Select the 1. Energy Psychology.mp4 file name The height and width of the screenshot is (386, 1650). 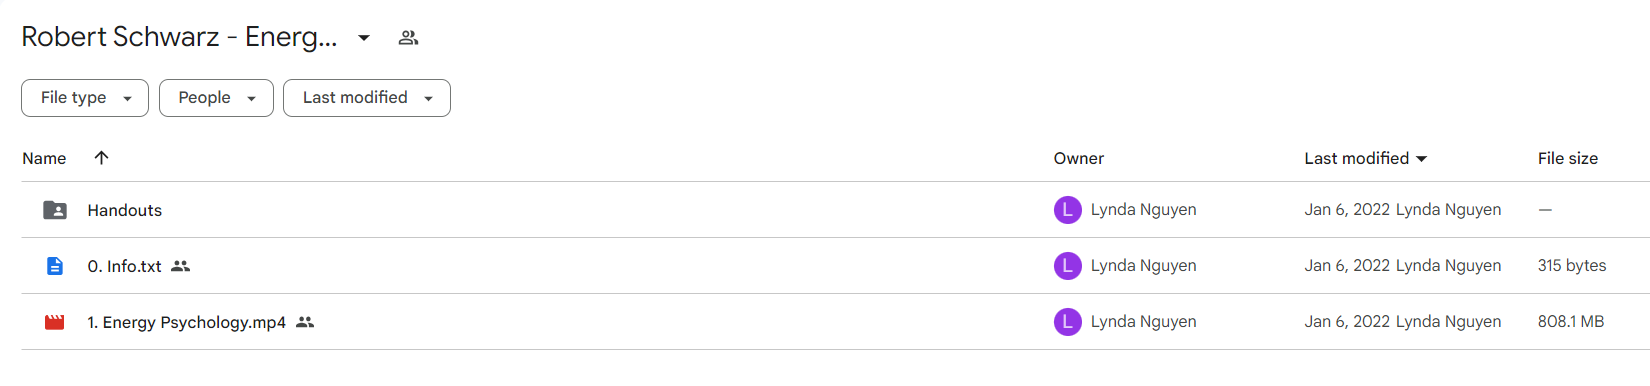pos(187,322)
